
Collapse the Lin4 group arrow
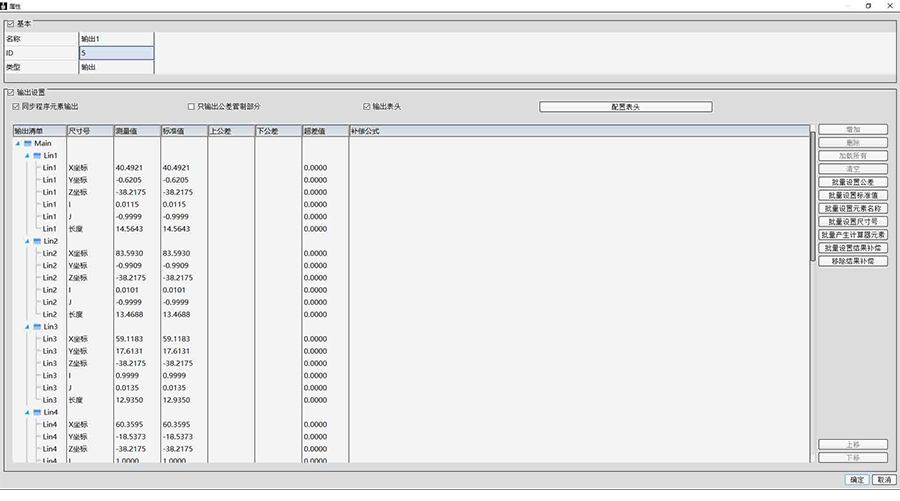[x=27, y=412]
